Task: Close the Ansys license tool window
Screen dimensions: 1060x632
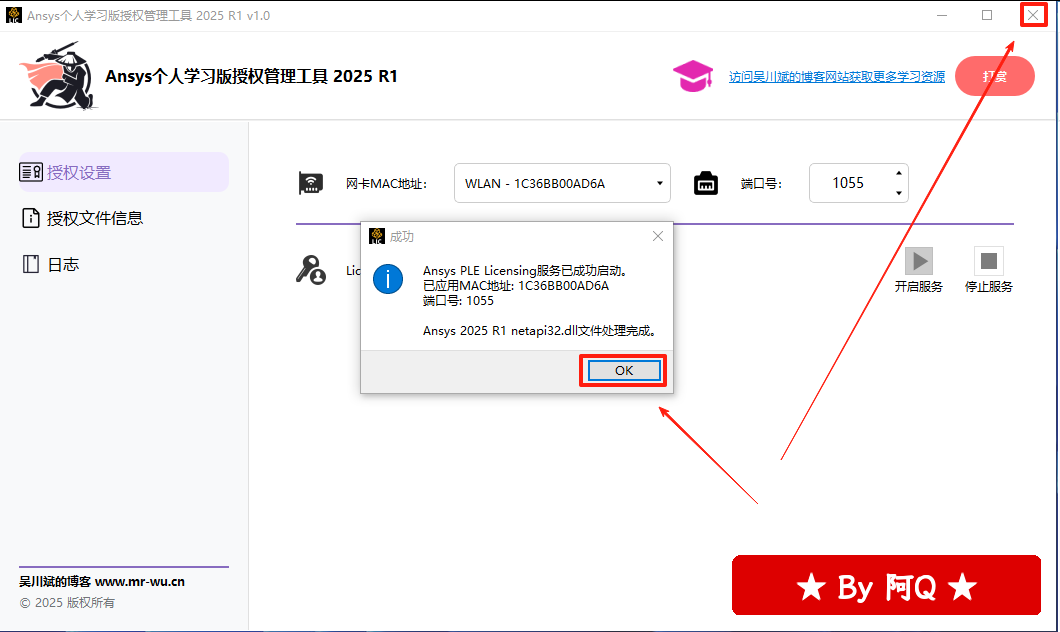Action: 1033,15
